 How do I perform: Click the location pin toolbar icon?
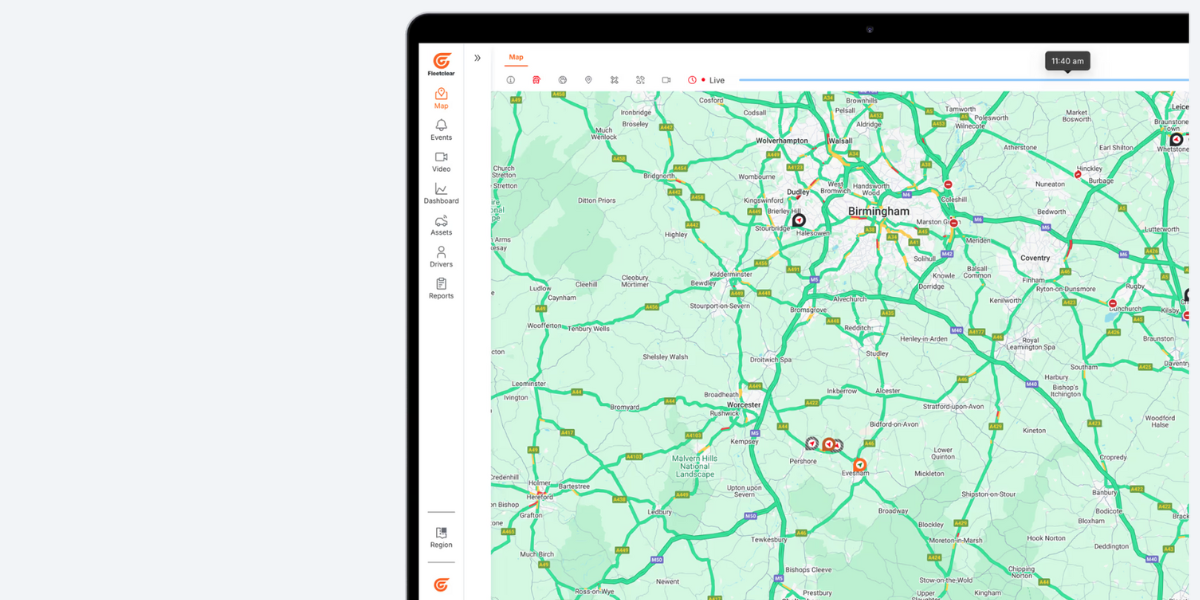(x=588, y=80)
